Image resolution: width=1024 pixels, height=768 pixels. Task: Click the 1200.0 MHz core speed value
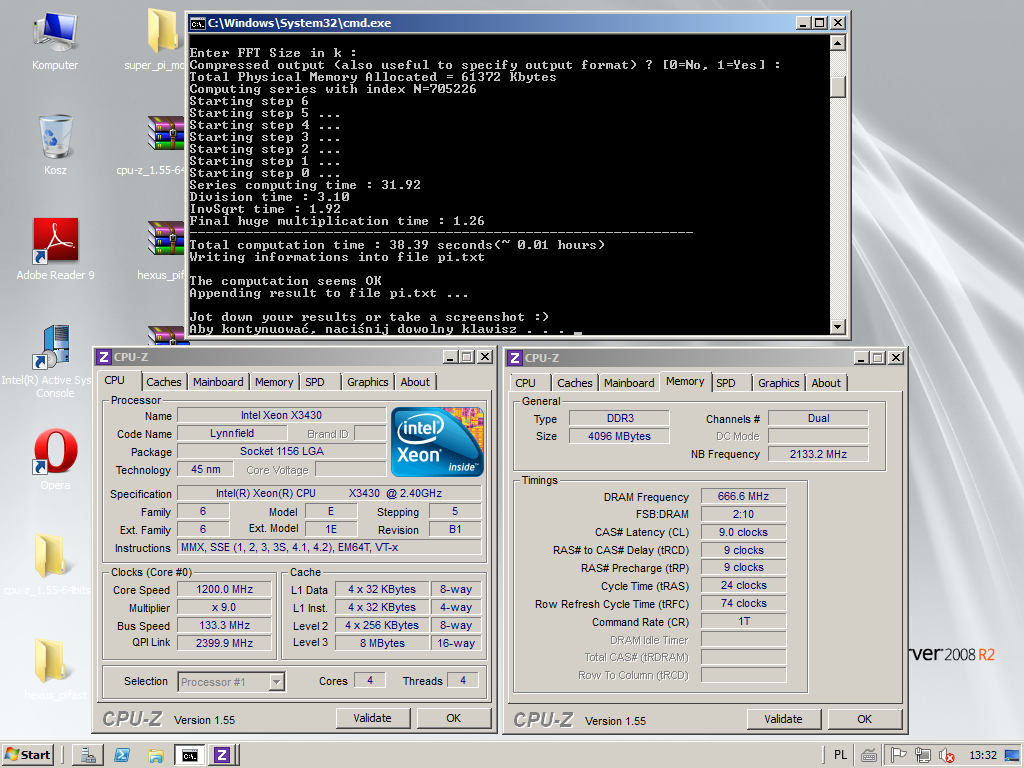[x=225, y=589]
